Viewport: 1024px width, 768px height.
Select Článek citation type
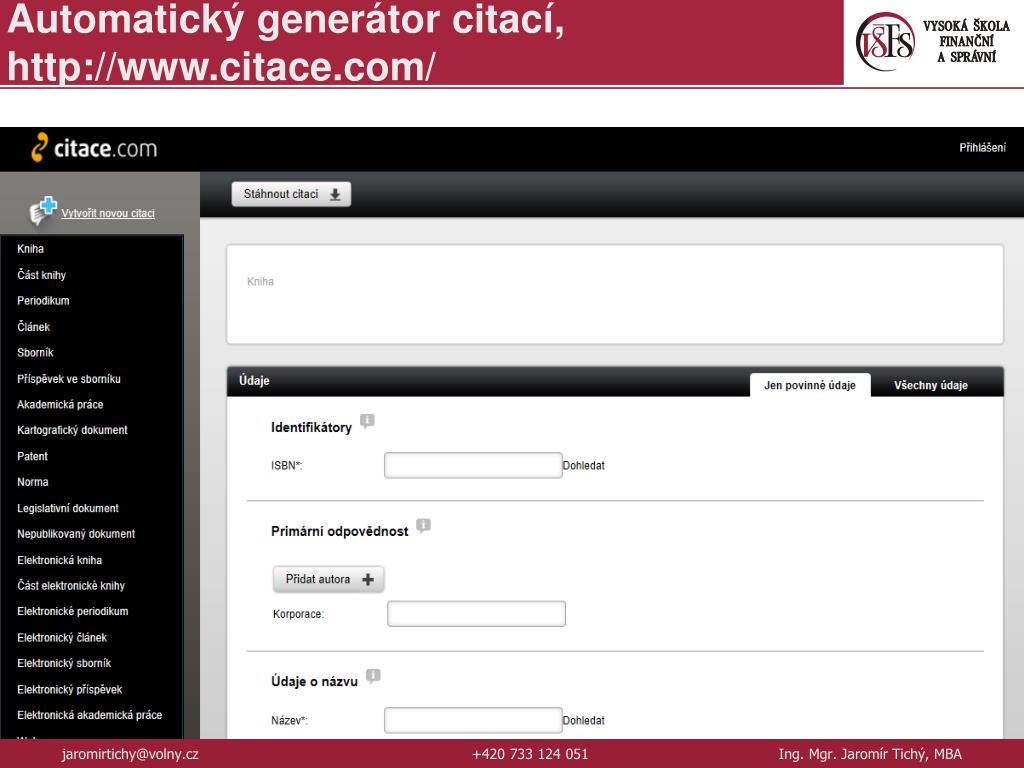click(33, 327)
